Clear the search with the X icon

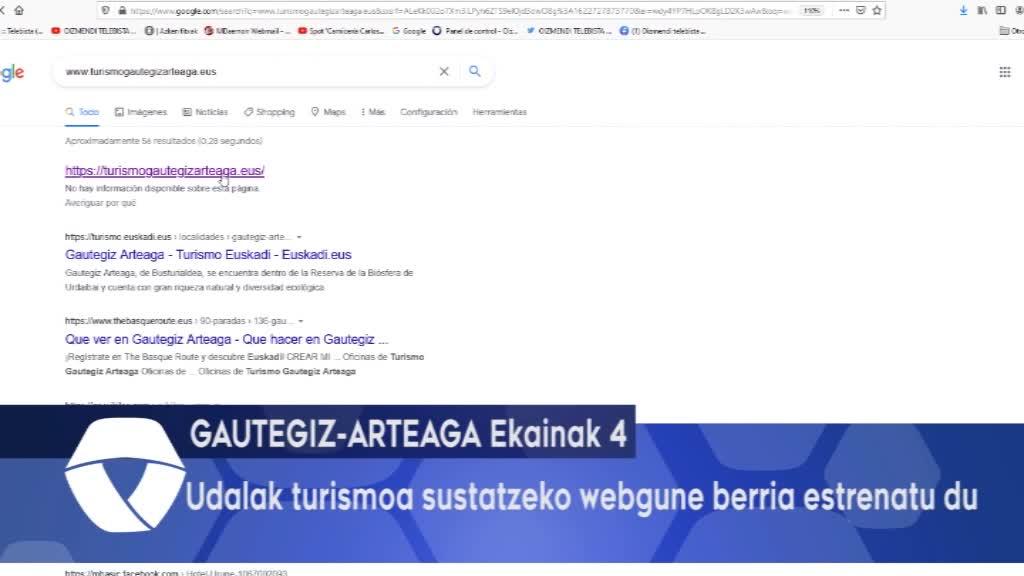444,72
